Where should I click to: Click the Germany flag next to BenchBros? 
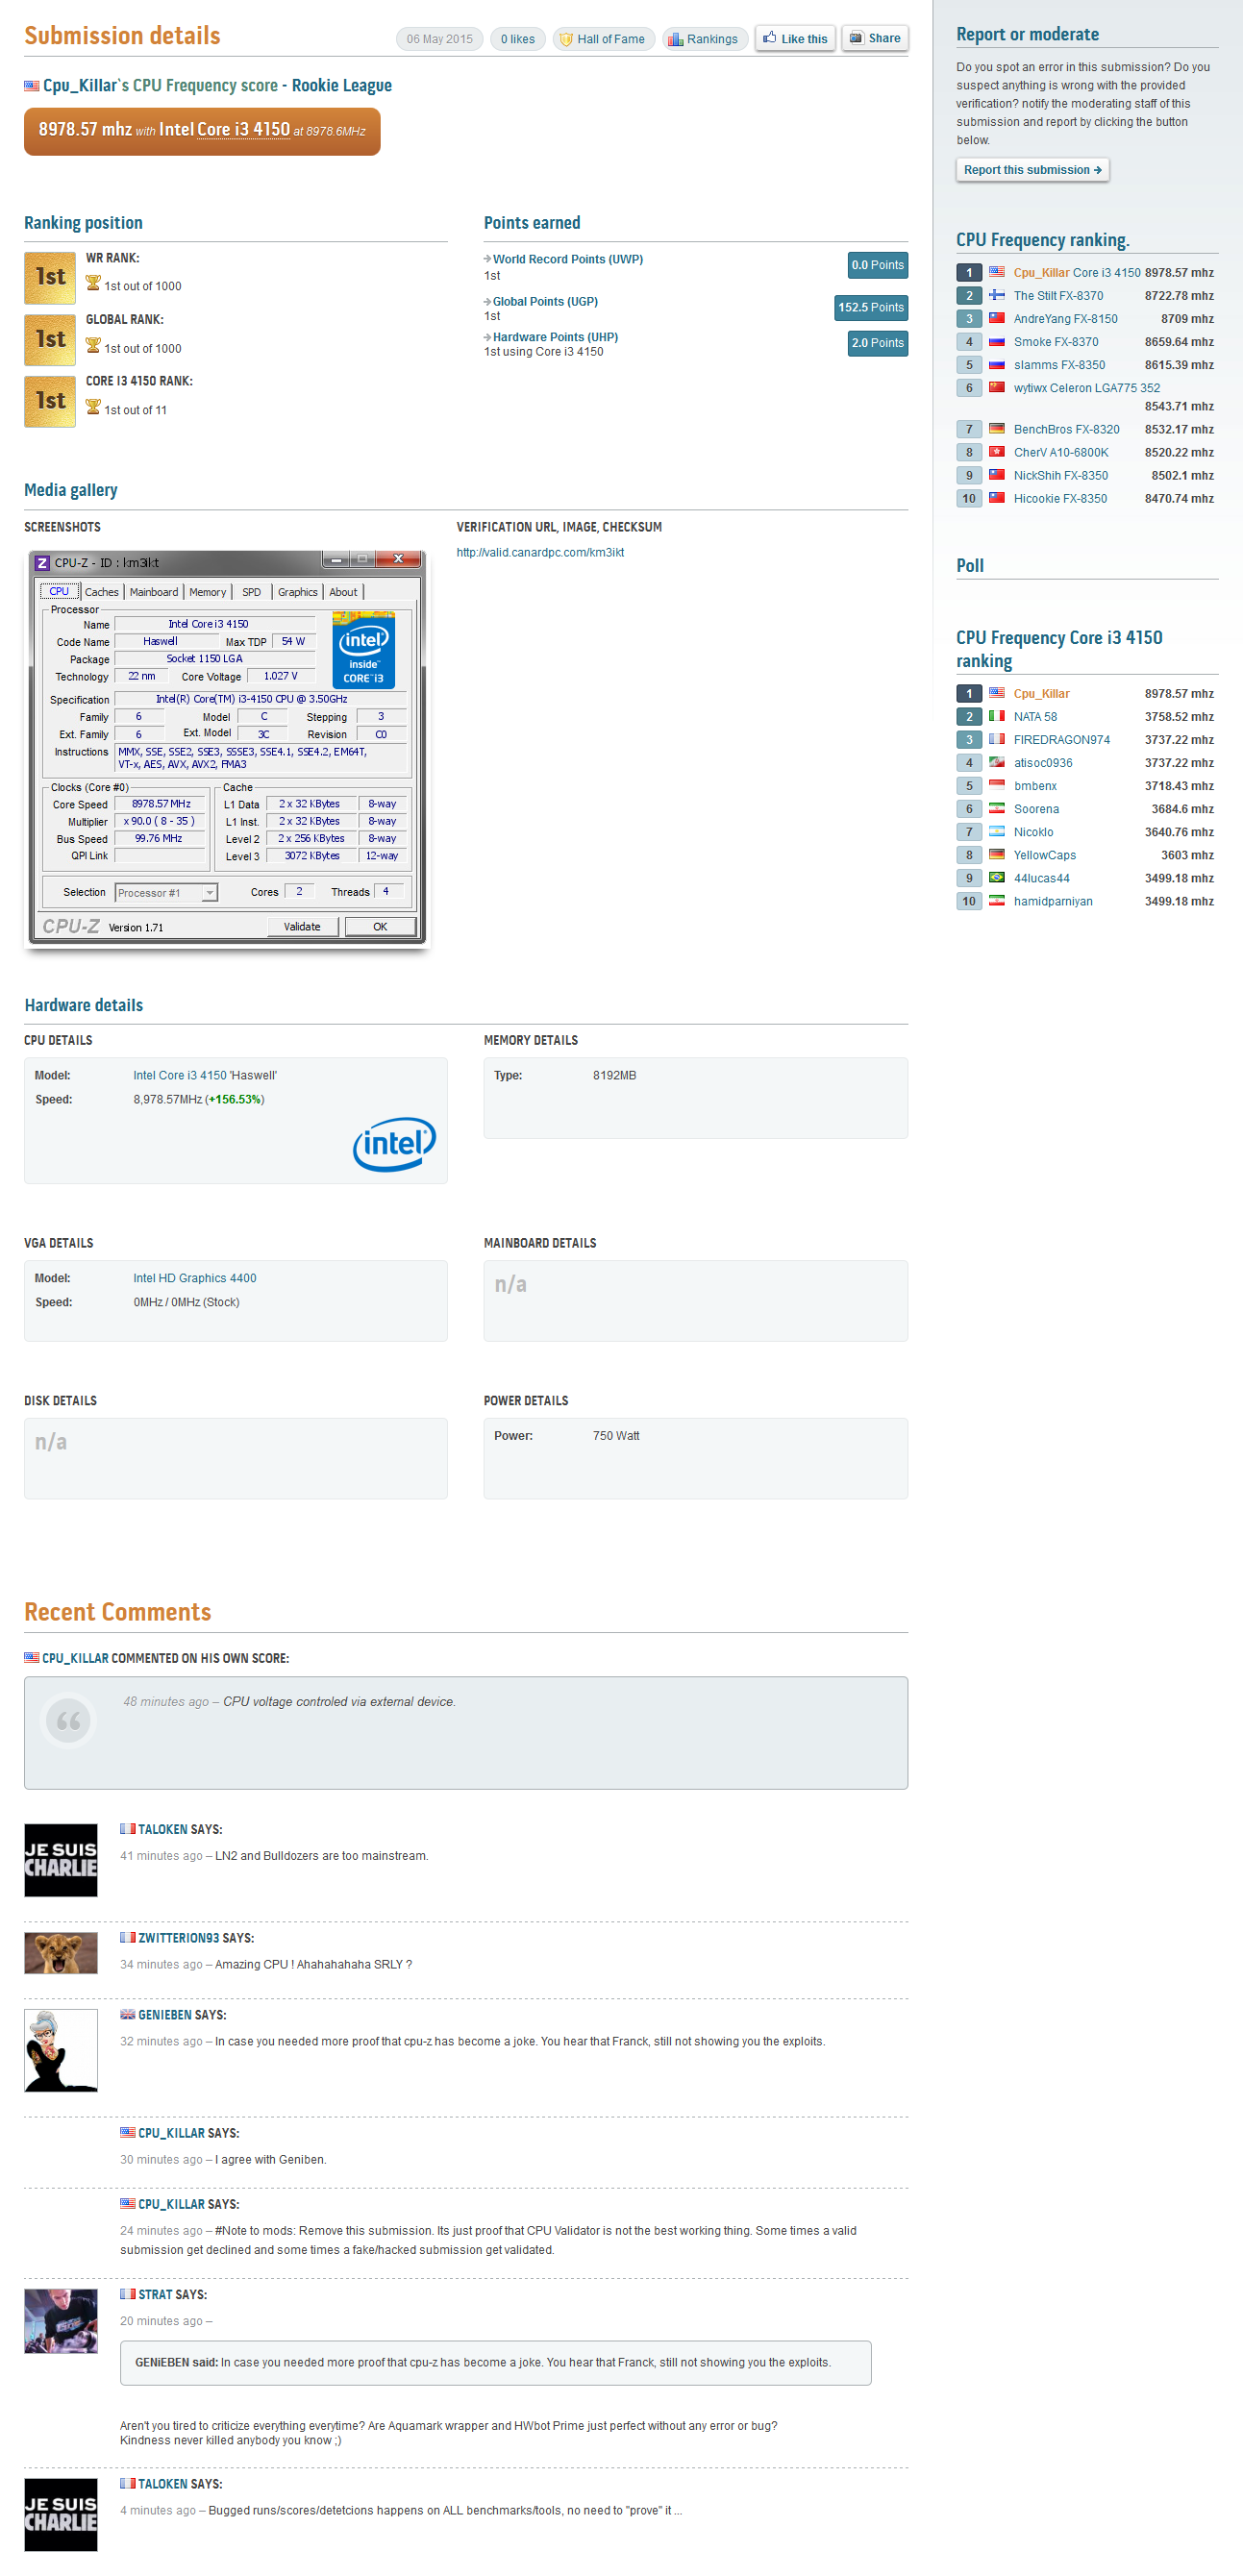[997, 428]
